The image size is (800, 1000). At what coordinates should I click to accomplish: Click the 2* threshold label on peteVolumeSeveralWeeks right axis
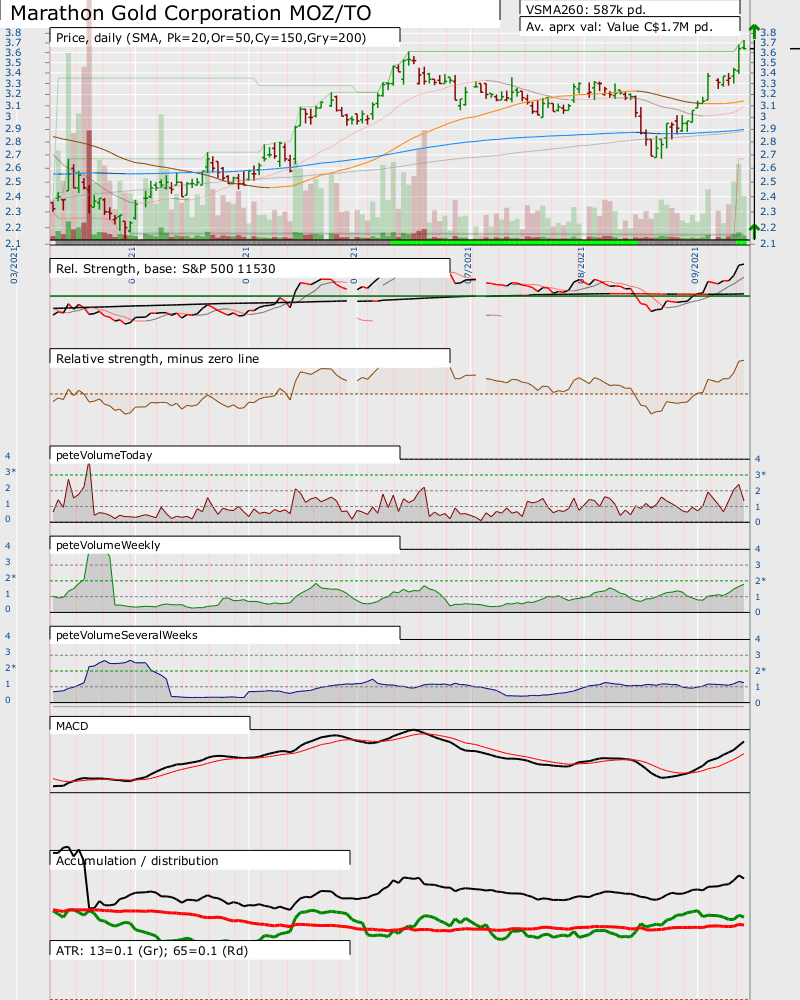click(x=760, y=670)
